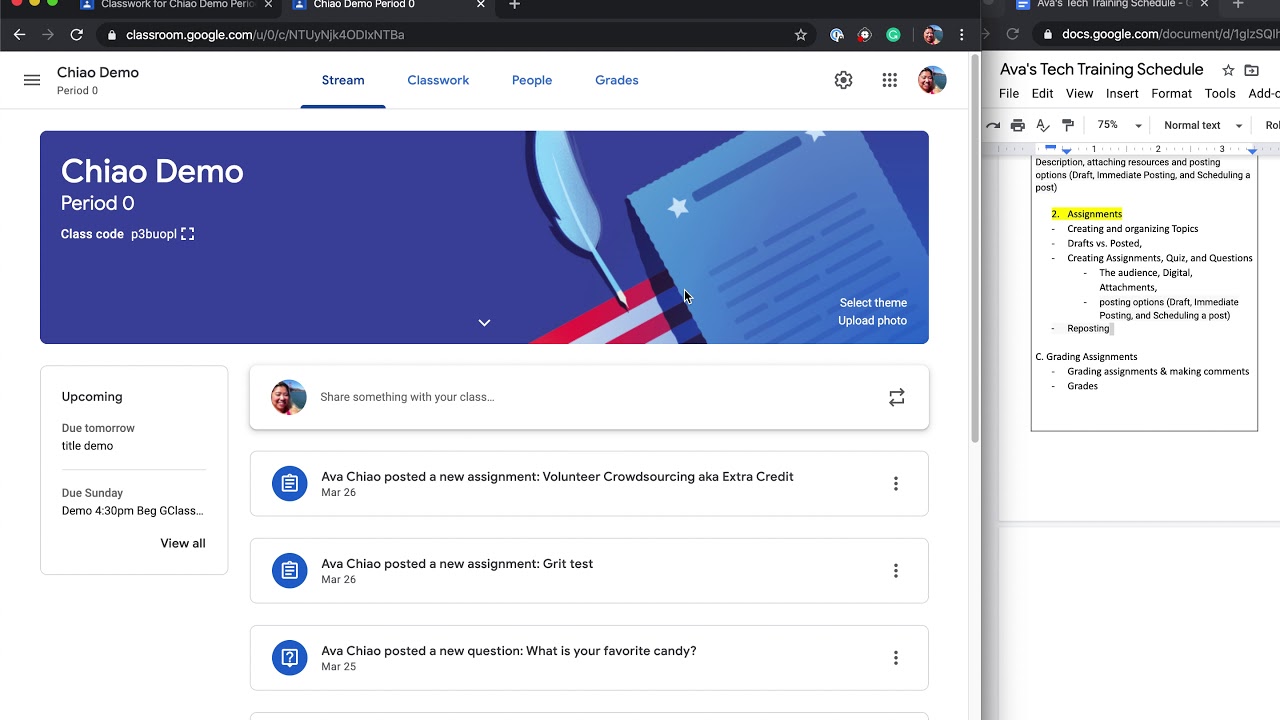Reload the Classroom page
Screen dimensions: 1280x720
pos(76,35)
